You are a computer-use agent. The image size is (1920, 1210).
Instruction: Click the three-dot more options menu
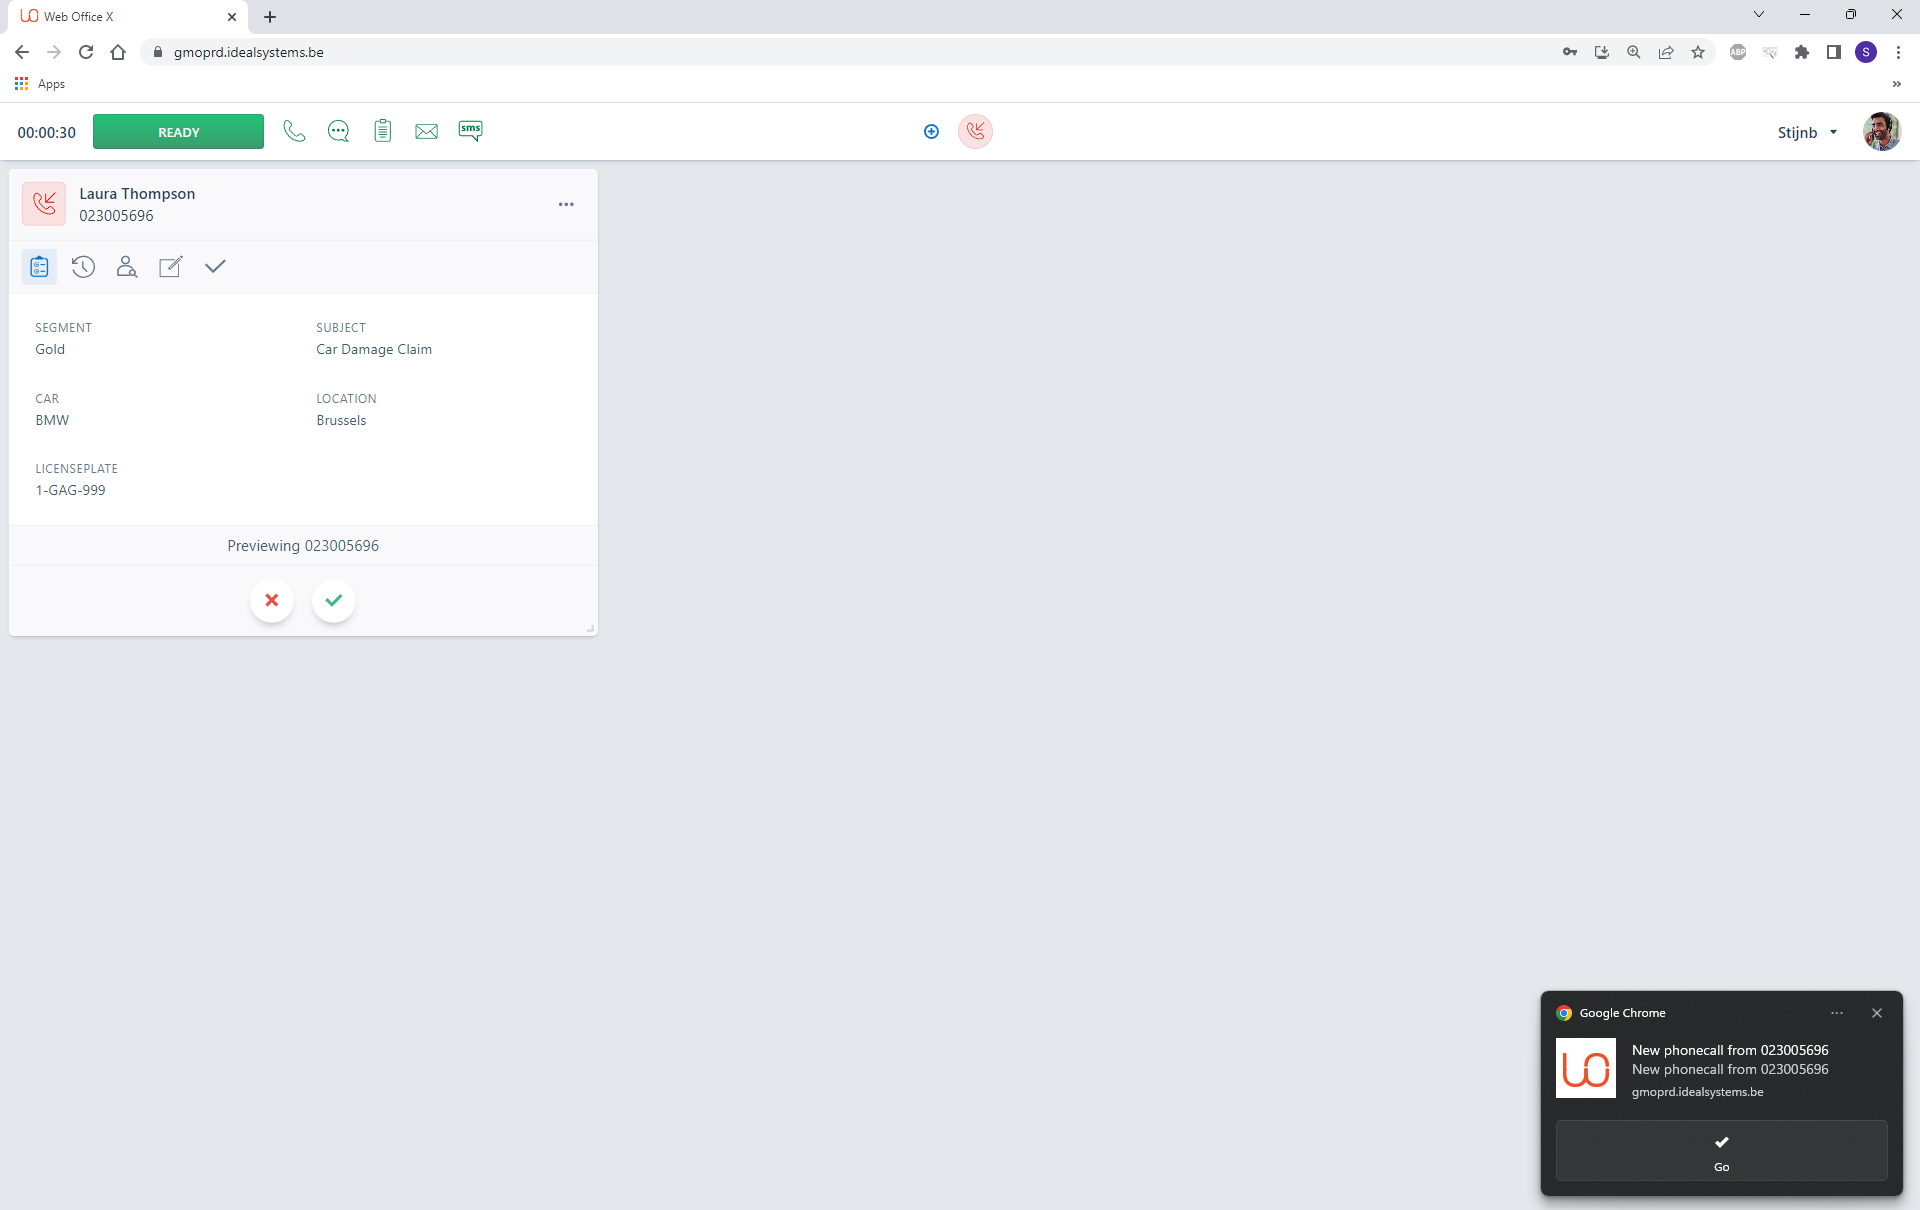pos(566,204)
